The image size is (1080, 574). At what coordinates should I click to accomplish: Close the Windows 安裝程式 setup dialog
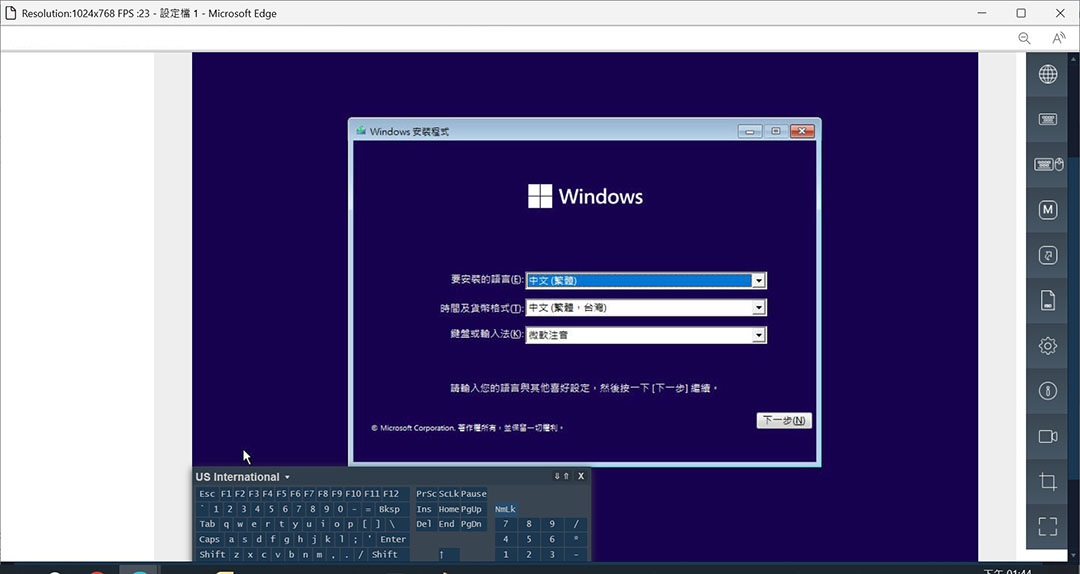point(802,131)
